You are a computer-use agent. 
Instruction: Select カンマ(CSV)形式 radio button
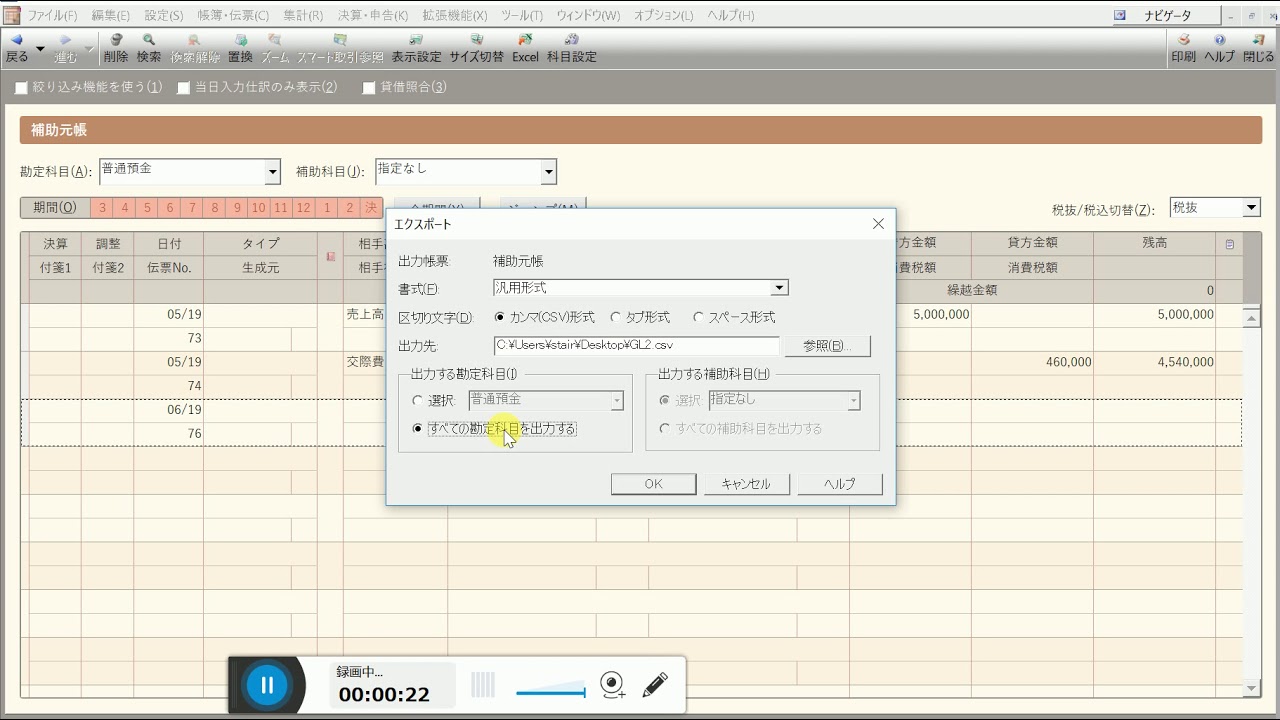(x=500, y=317)
